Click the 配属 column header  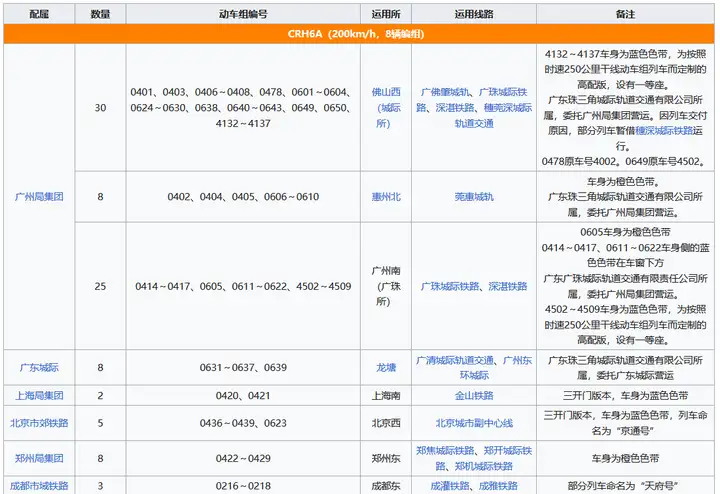39,14
